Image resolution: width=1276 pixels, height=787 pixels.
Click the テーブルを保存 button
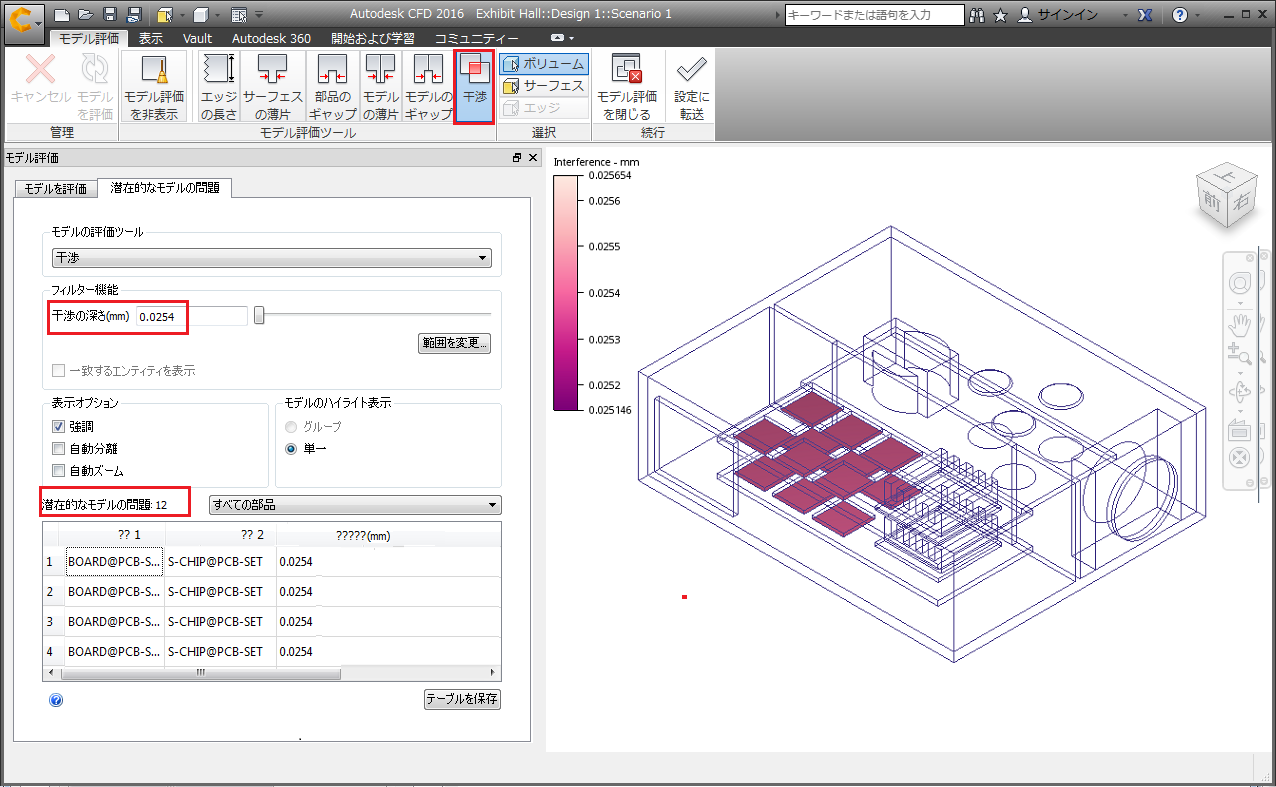click(462, 698)
